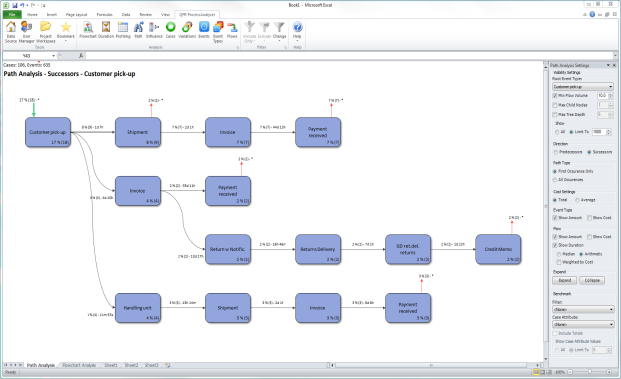The height and width of the screenshot is (379, 621).
Task: Open the Case Attribute dropdown
Action: [x=583, y=324]
